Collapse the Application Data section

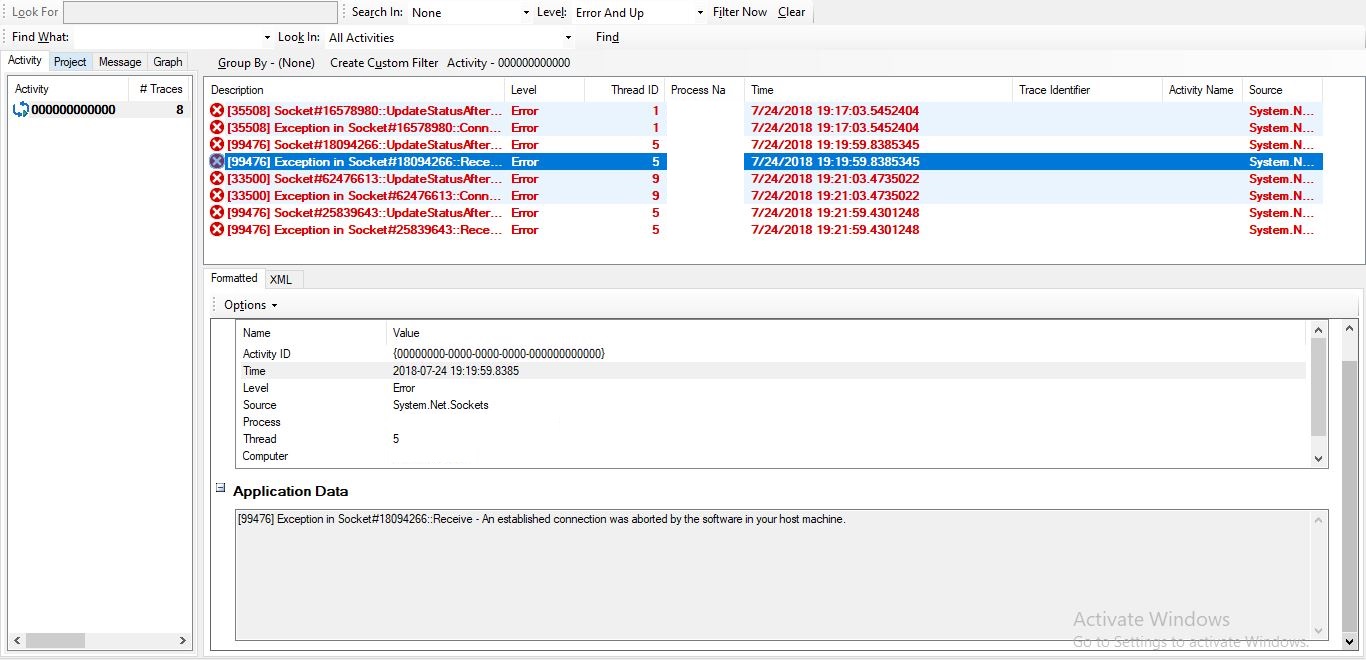click(x=221, y=489)
